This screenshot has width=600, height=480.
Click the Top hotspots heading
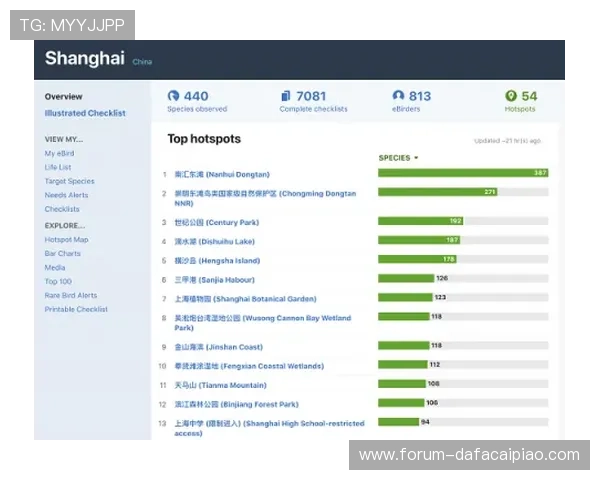[204, 139]
